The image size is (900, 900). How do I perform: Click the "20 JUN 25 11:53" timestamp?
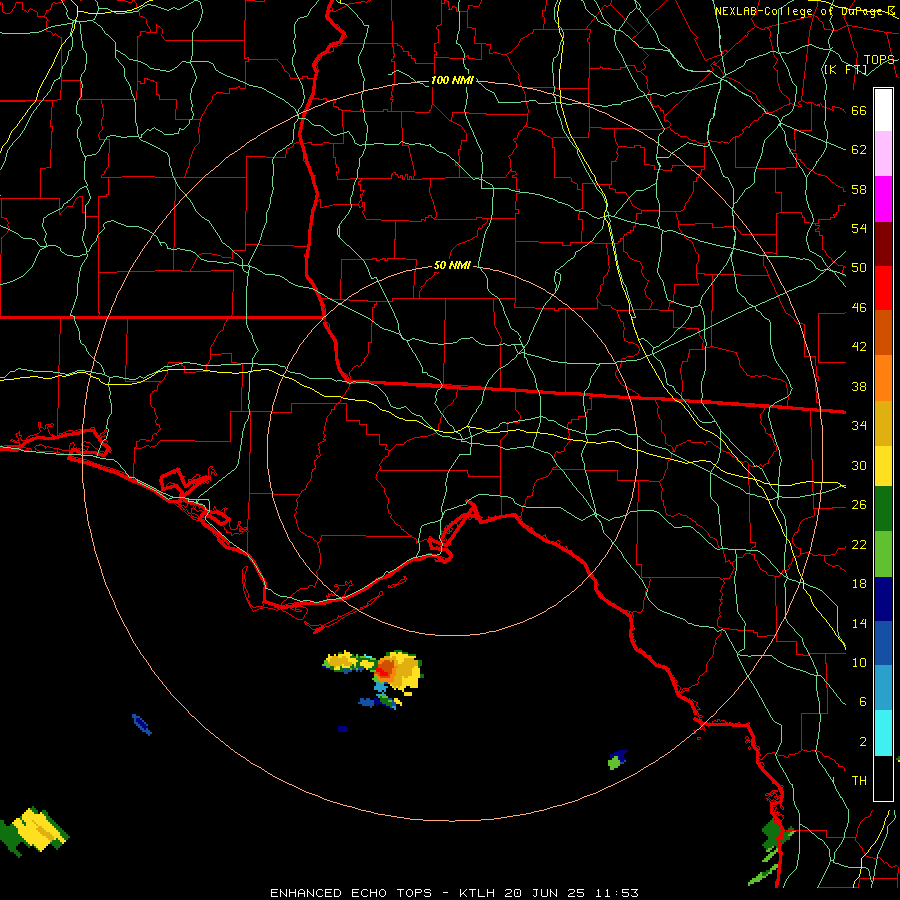pos(572,893)
